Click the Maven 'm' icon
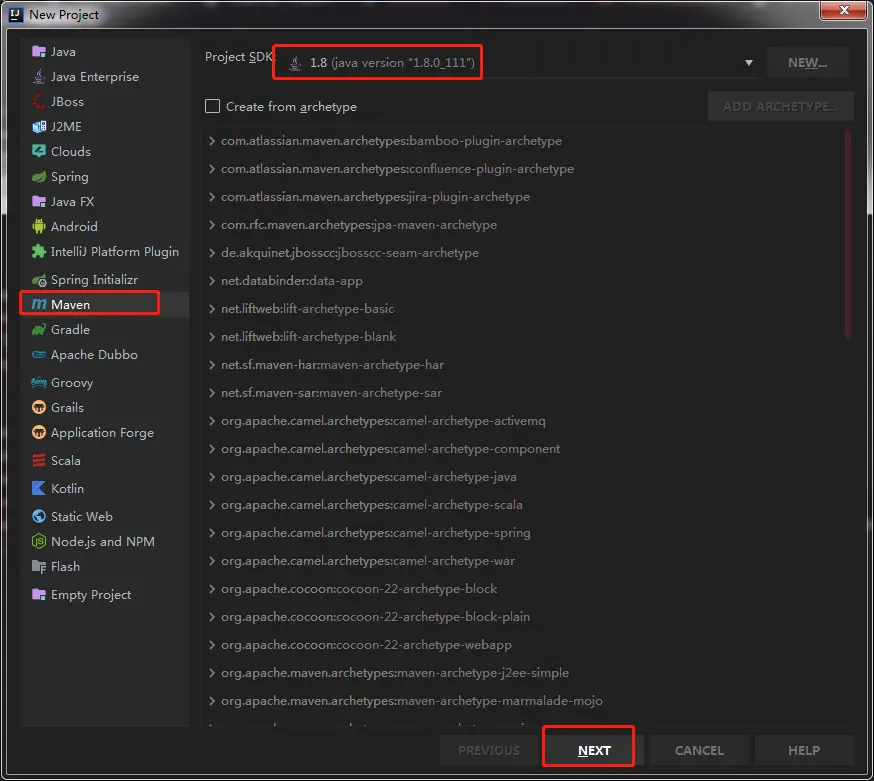874x781 pixels. (x=38, y=304)
